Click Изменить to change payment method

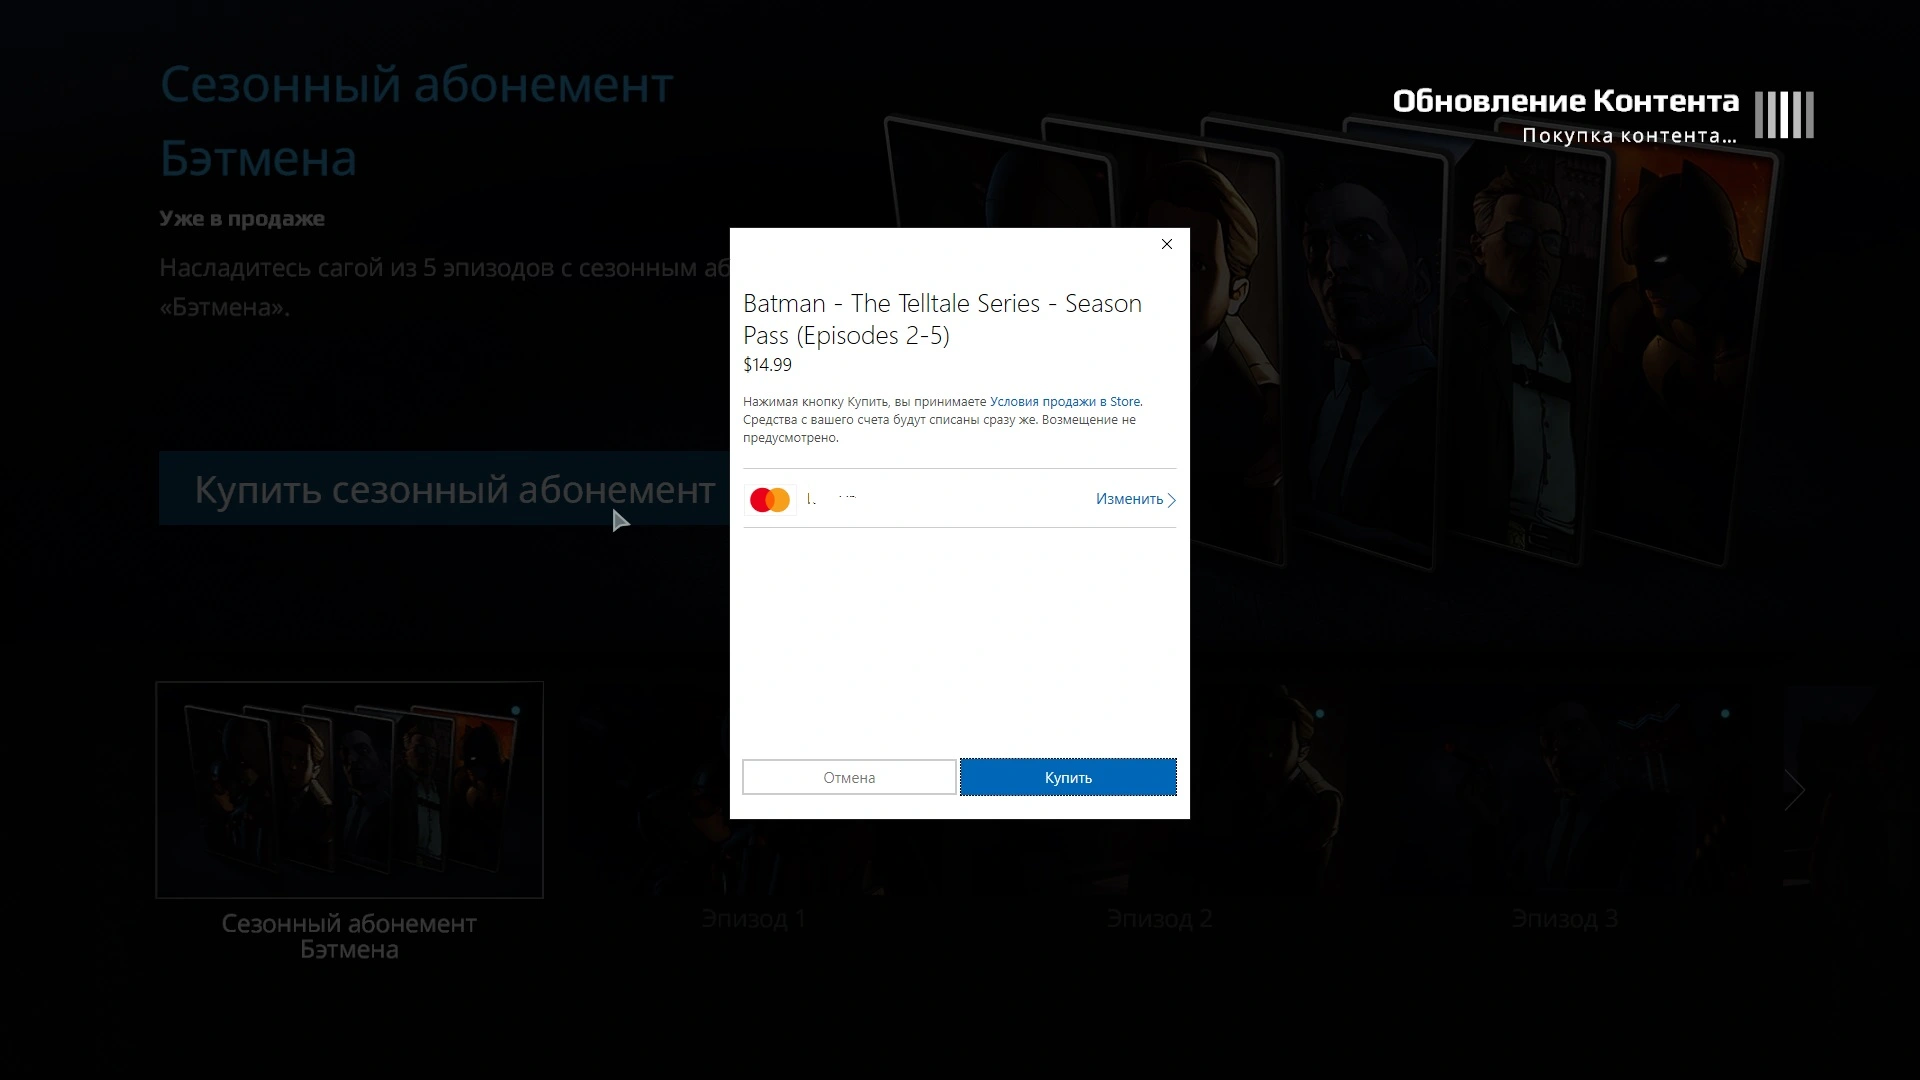click(x=1135, y=499)
